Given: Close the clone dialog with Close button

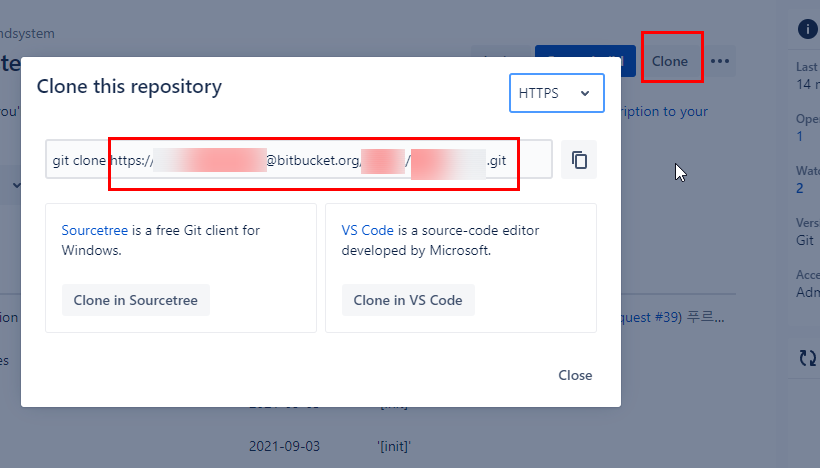Looking at the screenshot, I should [x=575, y=375].
